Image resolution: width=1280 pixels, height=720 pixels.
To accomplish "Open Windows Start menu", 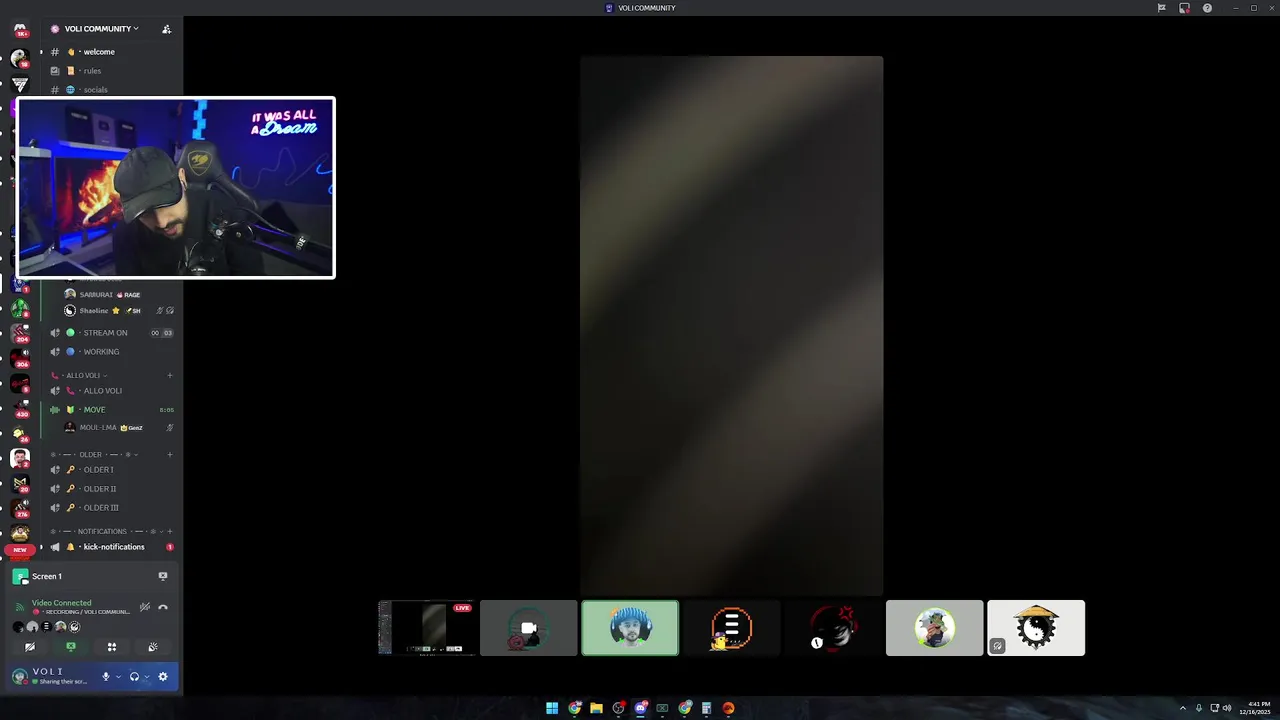I will click(x=552, y=708).
